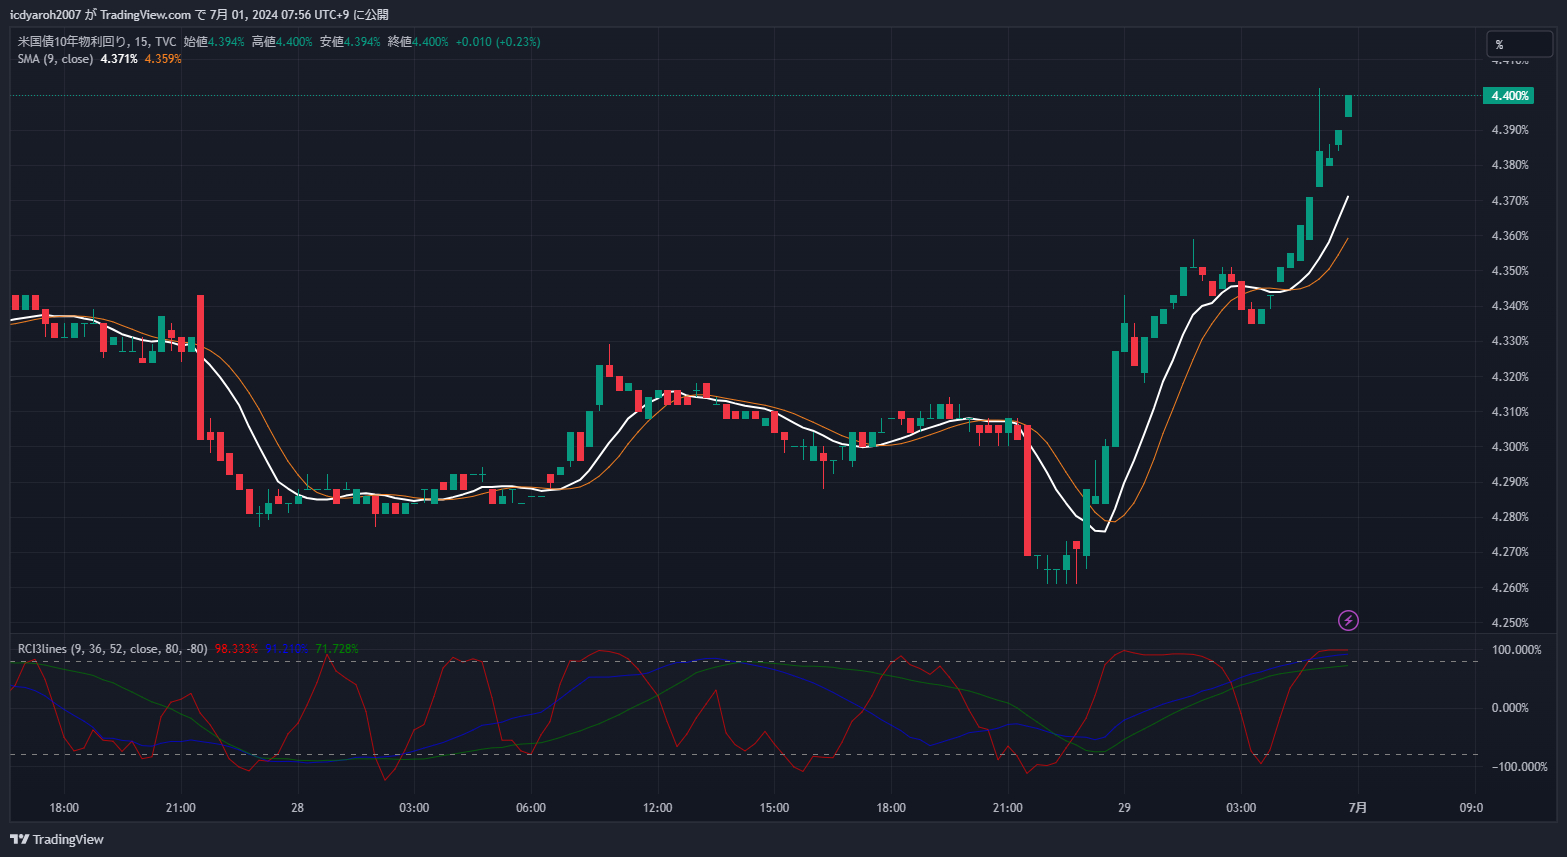Click the TradingView logo in the footer

point(57,839)
